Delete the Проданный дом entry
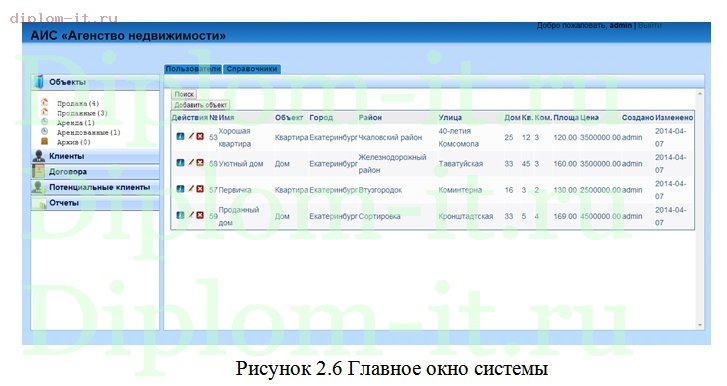 (200, 215)
